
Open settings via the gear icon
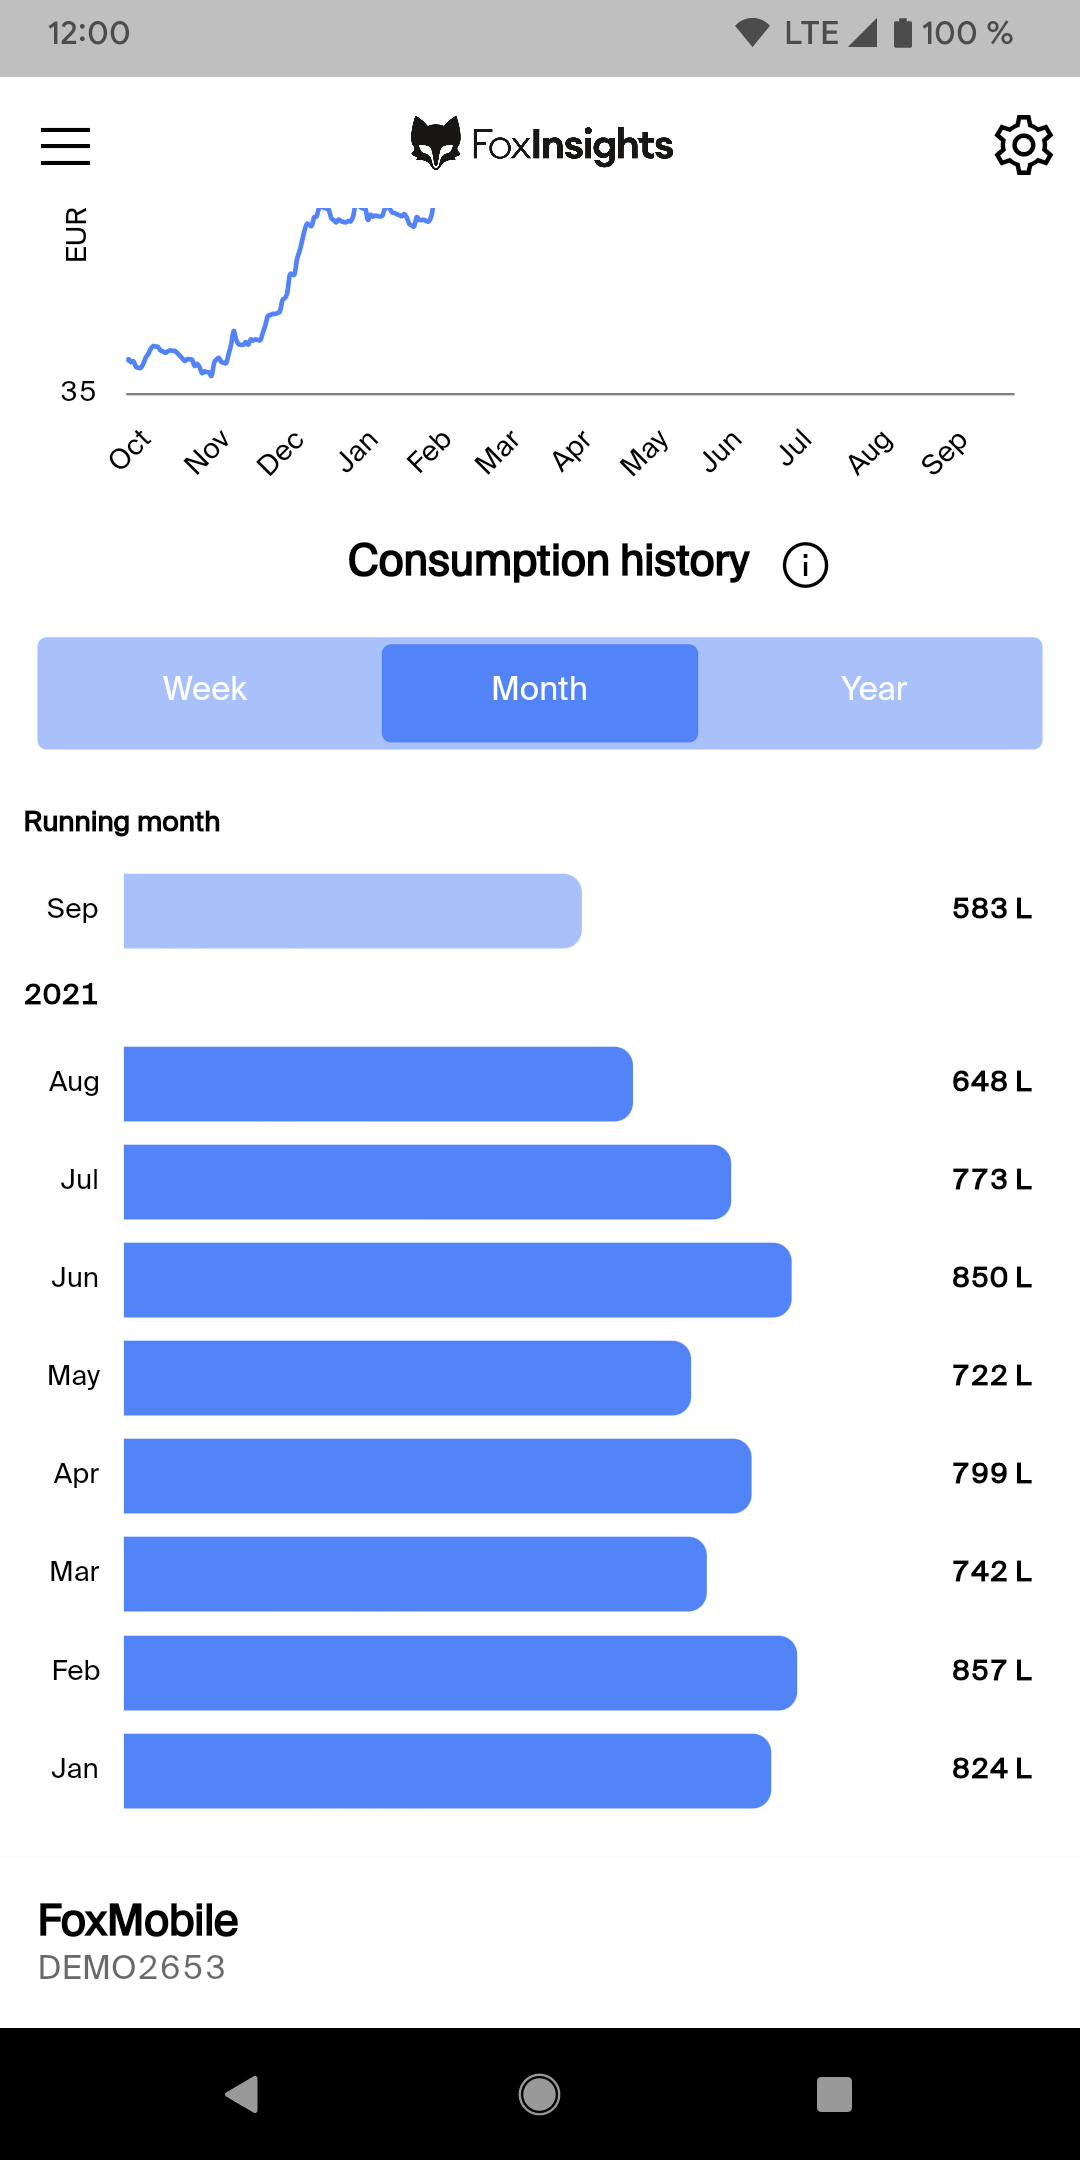pos(1024,145)
